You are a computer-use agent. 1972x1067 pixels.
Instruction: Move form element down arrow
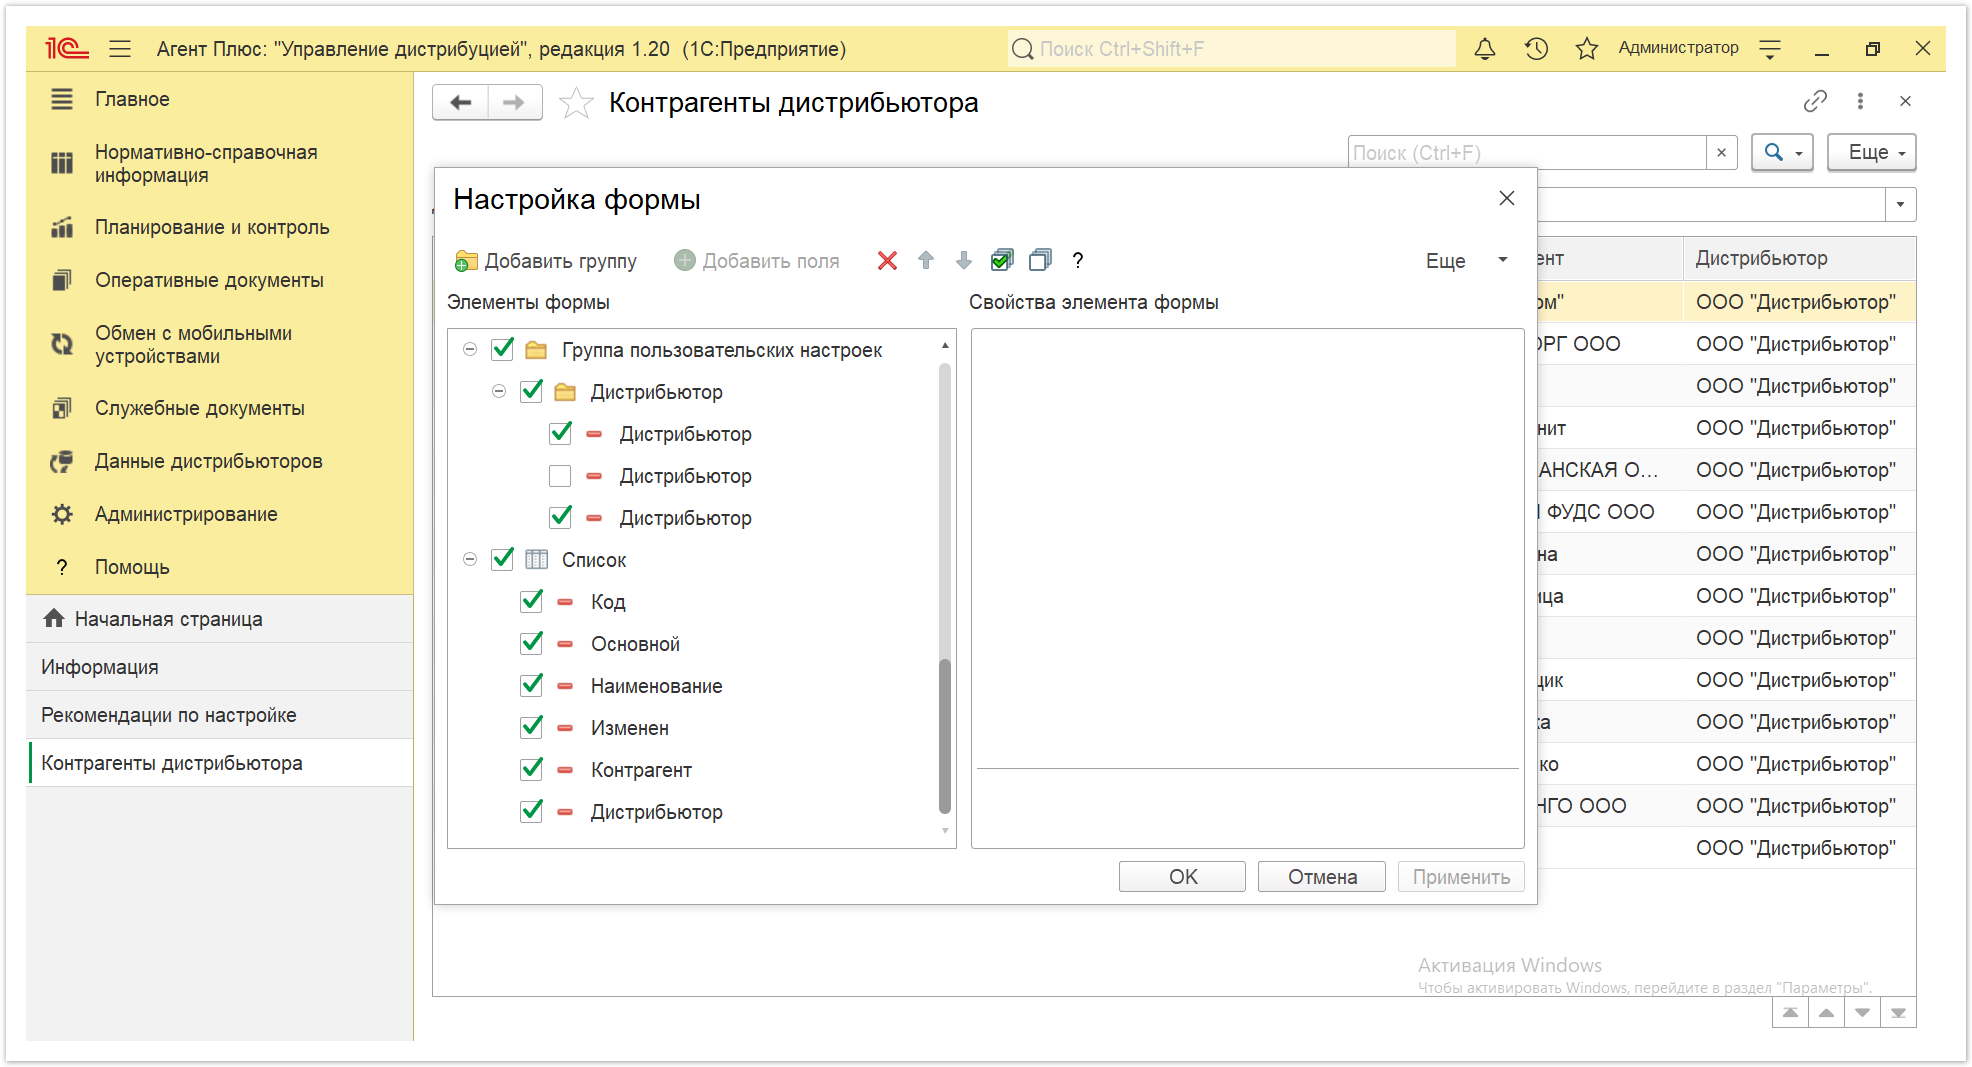tap(964, 261)
